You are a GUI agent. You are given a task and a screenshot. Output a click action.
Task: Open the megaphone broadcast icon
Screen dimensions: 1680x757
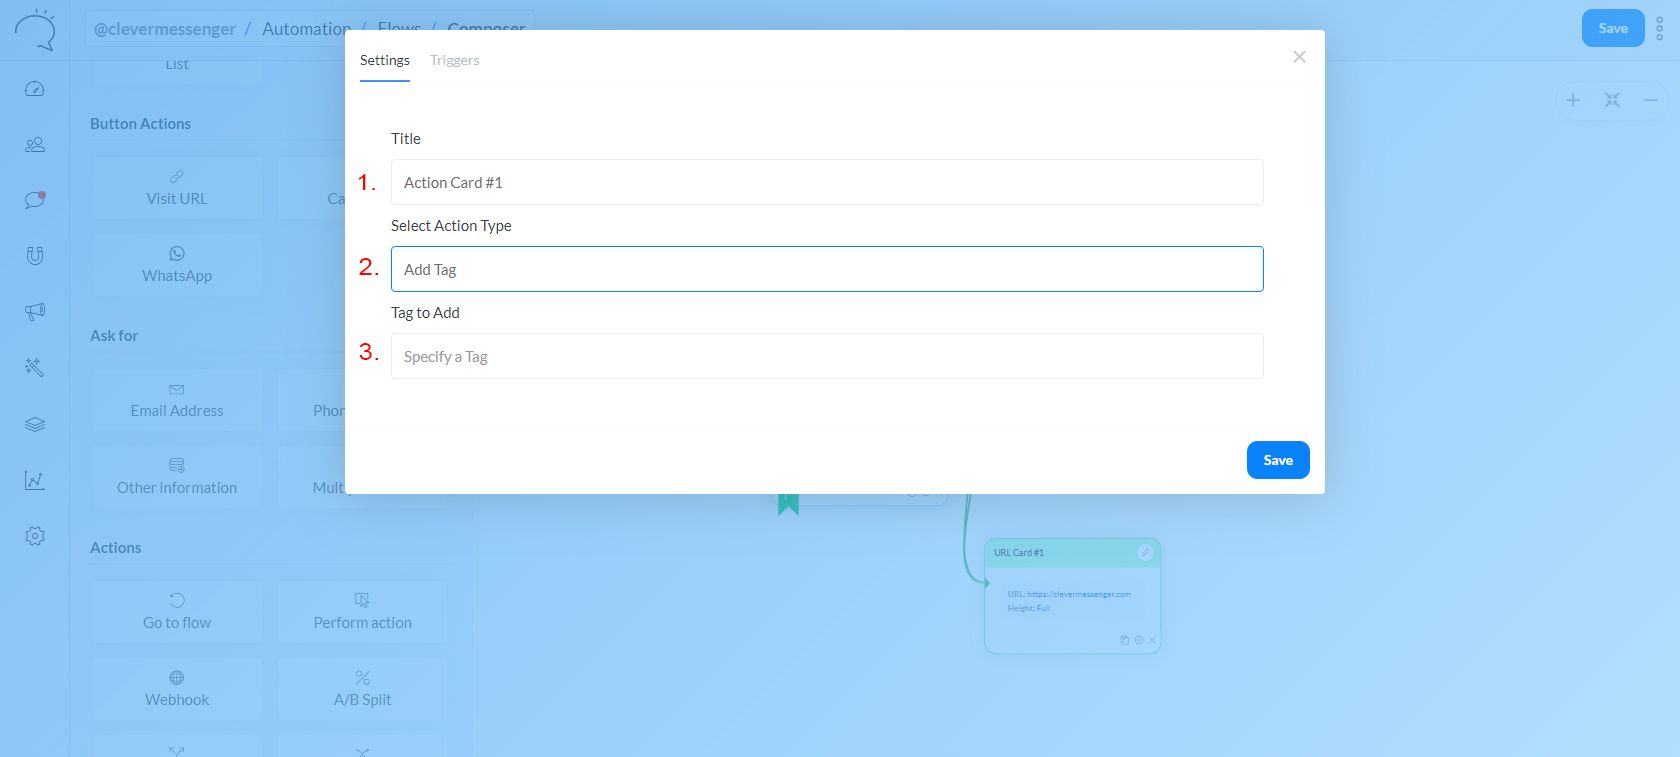point(35,312)
